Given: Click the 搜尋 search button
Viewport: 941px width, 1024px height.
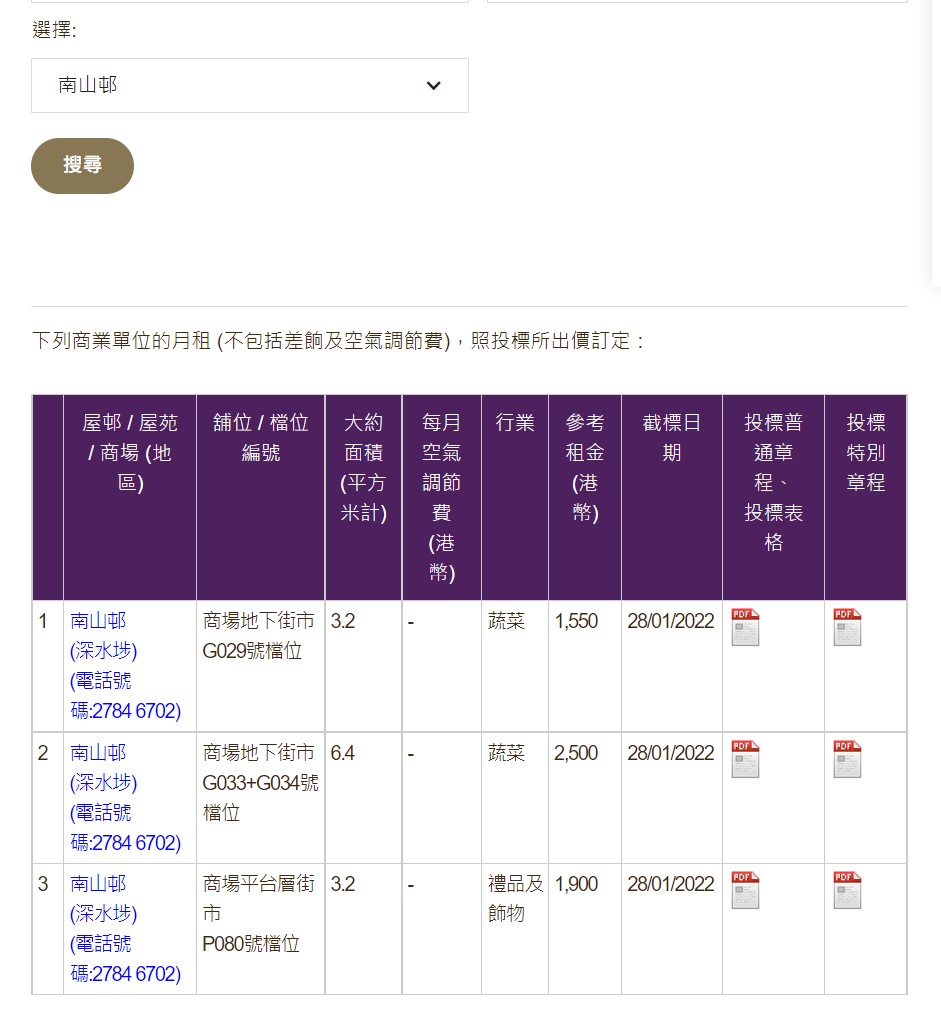Looking at the screenshot, I should tap(82, 165).
